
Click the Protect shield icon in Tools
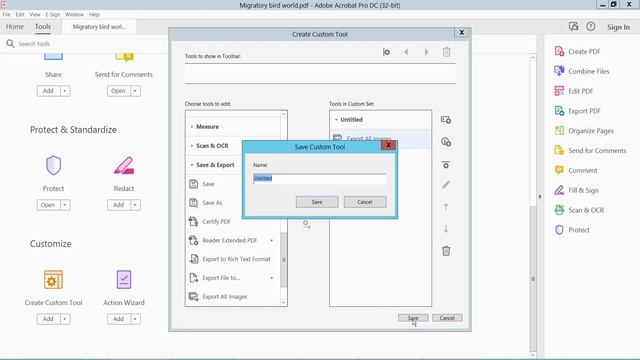[x=53, y=165]
